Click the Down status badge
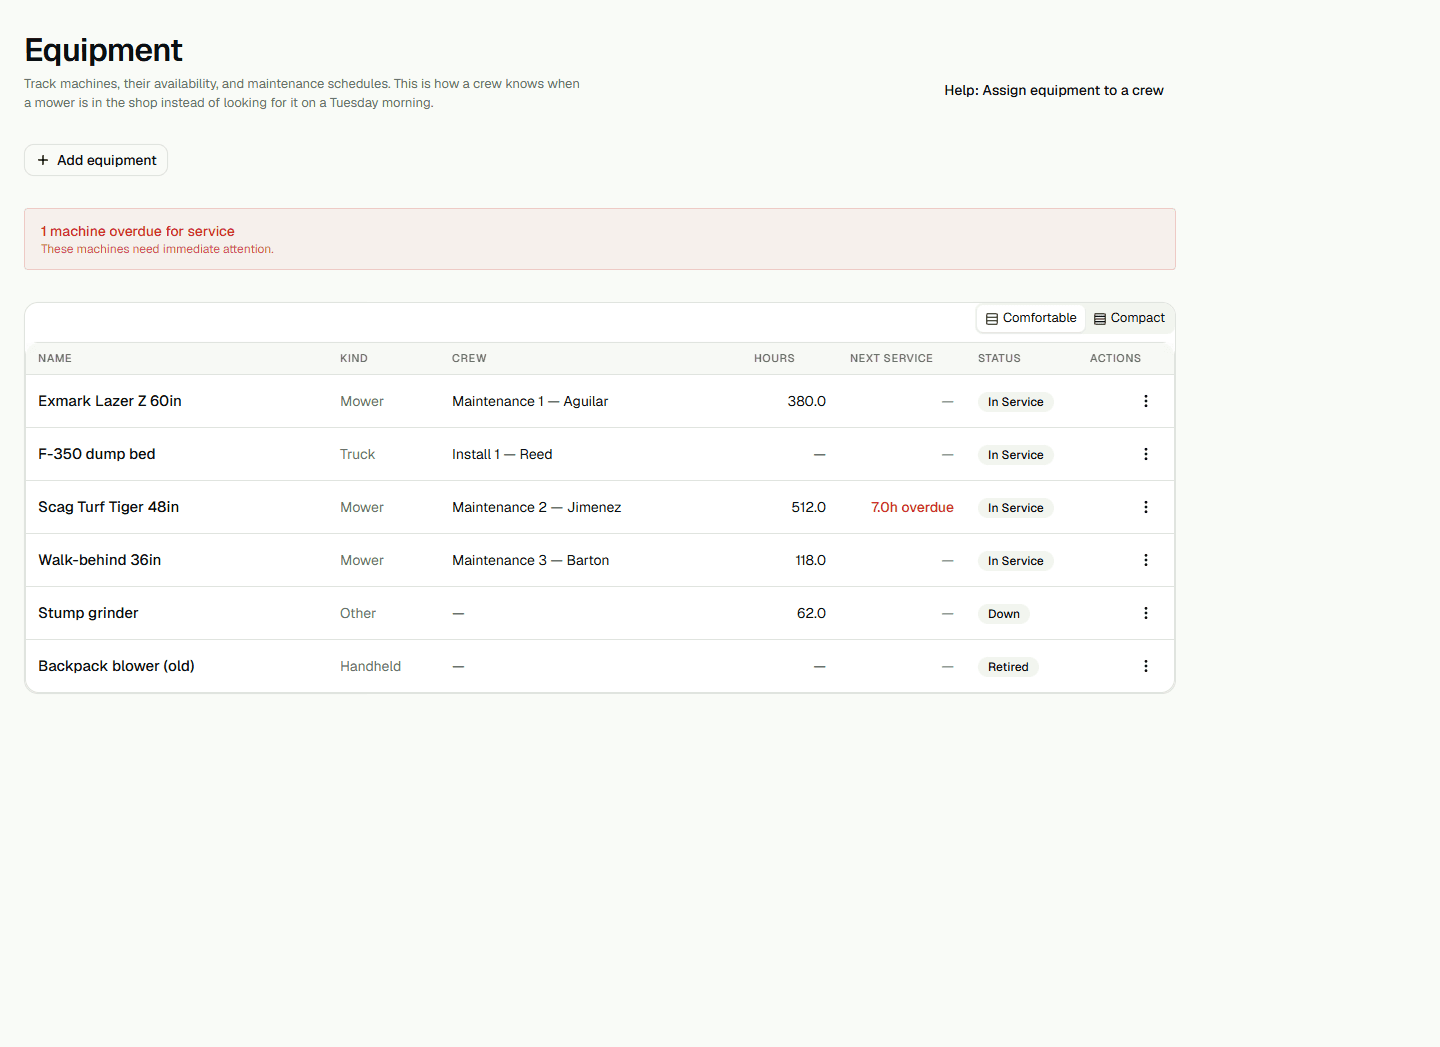This screenshot has width=1440, height=1047. coord(1004,614)
